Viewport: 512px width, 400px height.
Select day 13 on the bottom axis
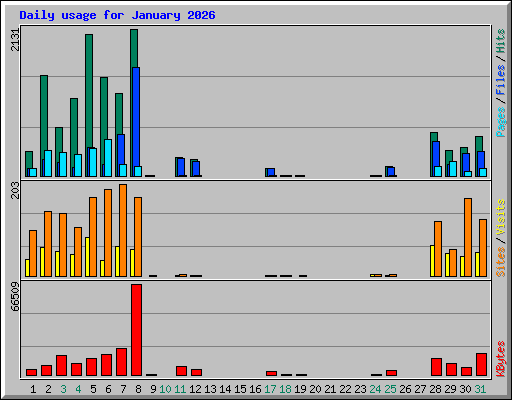[210, 389]
